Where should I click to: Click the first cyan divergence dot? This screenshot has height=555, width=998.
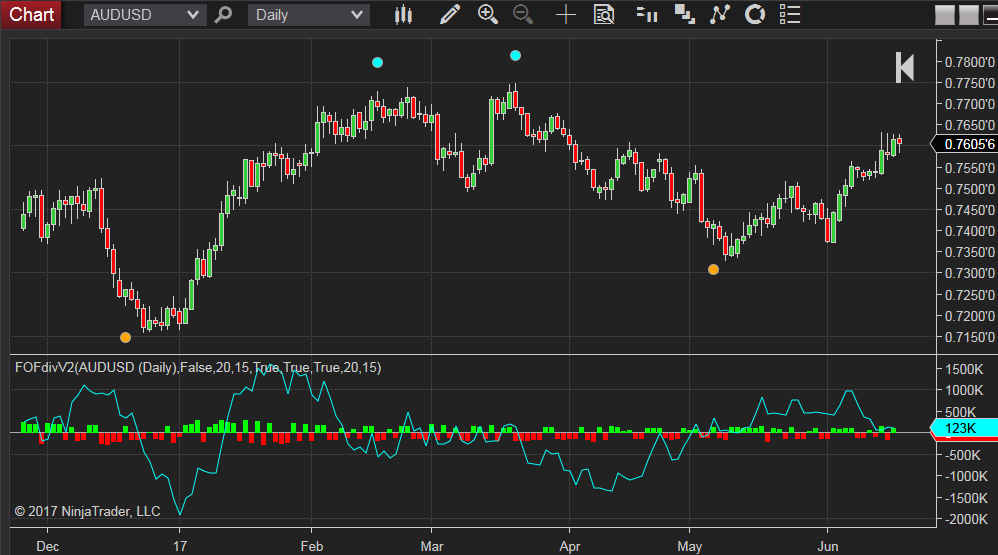coord(377,62)
